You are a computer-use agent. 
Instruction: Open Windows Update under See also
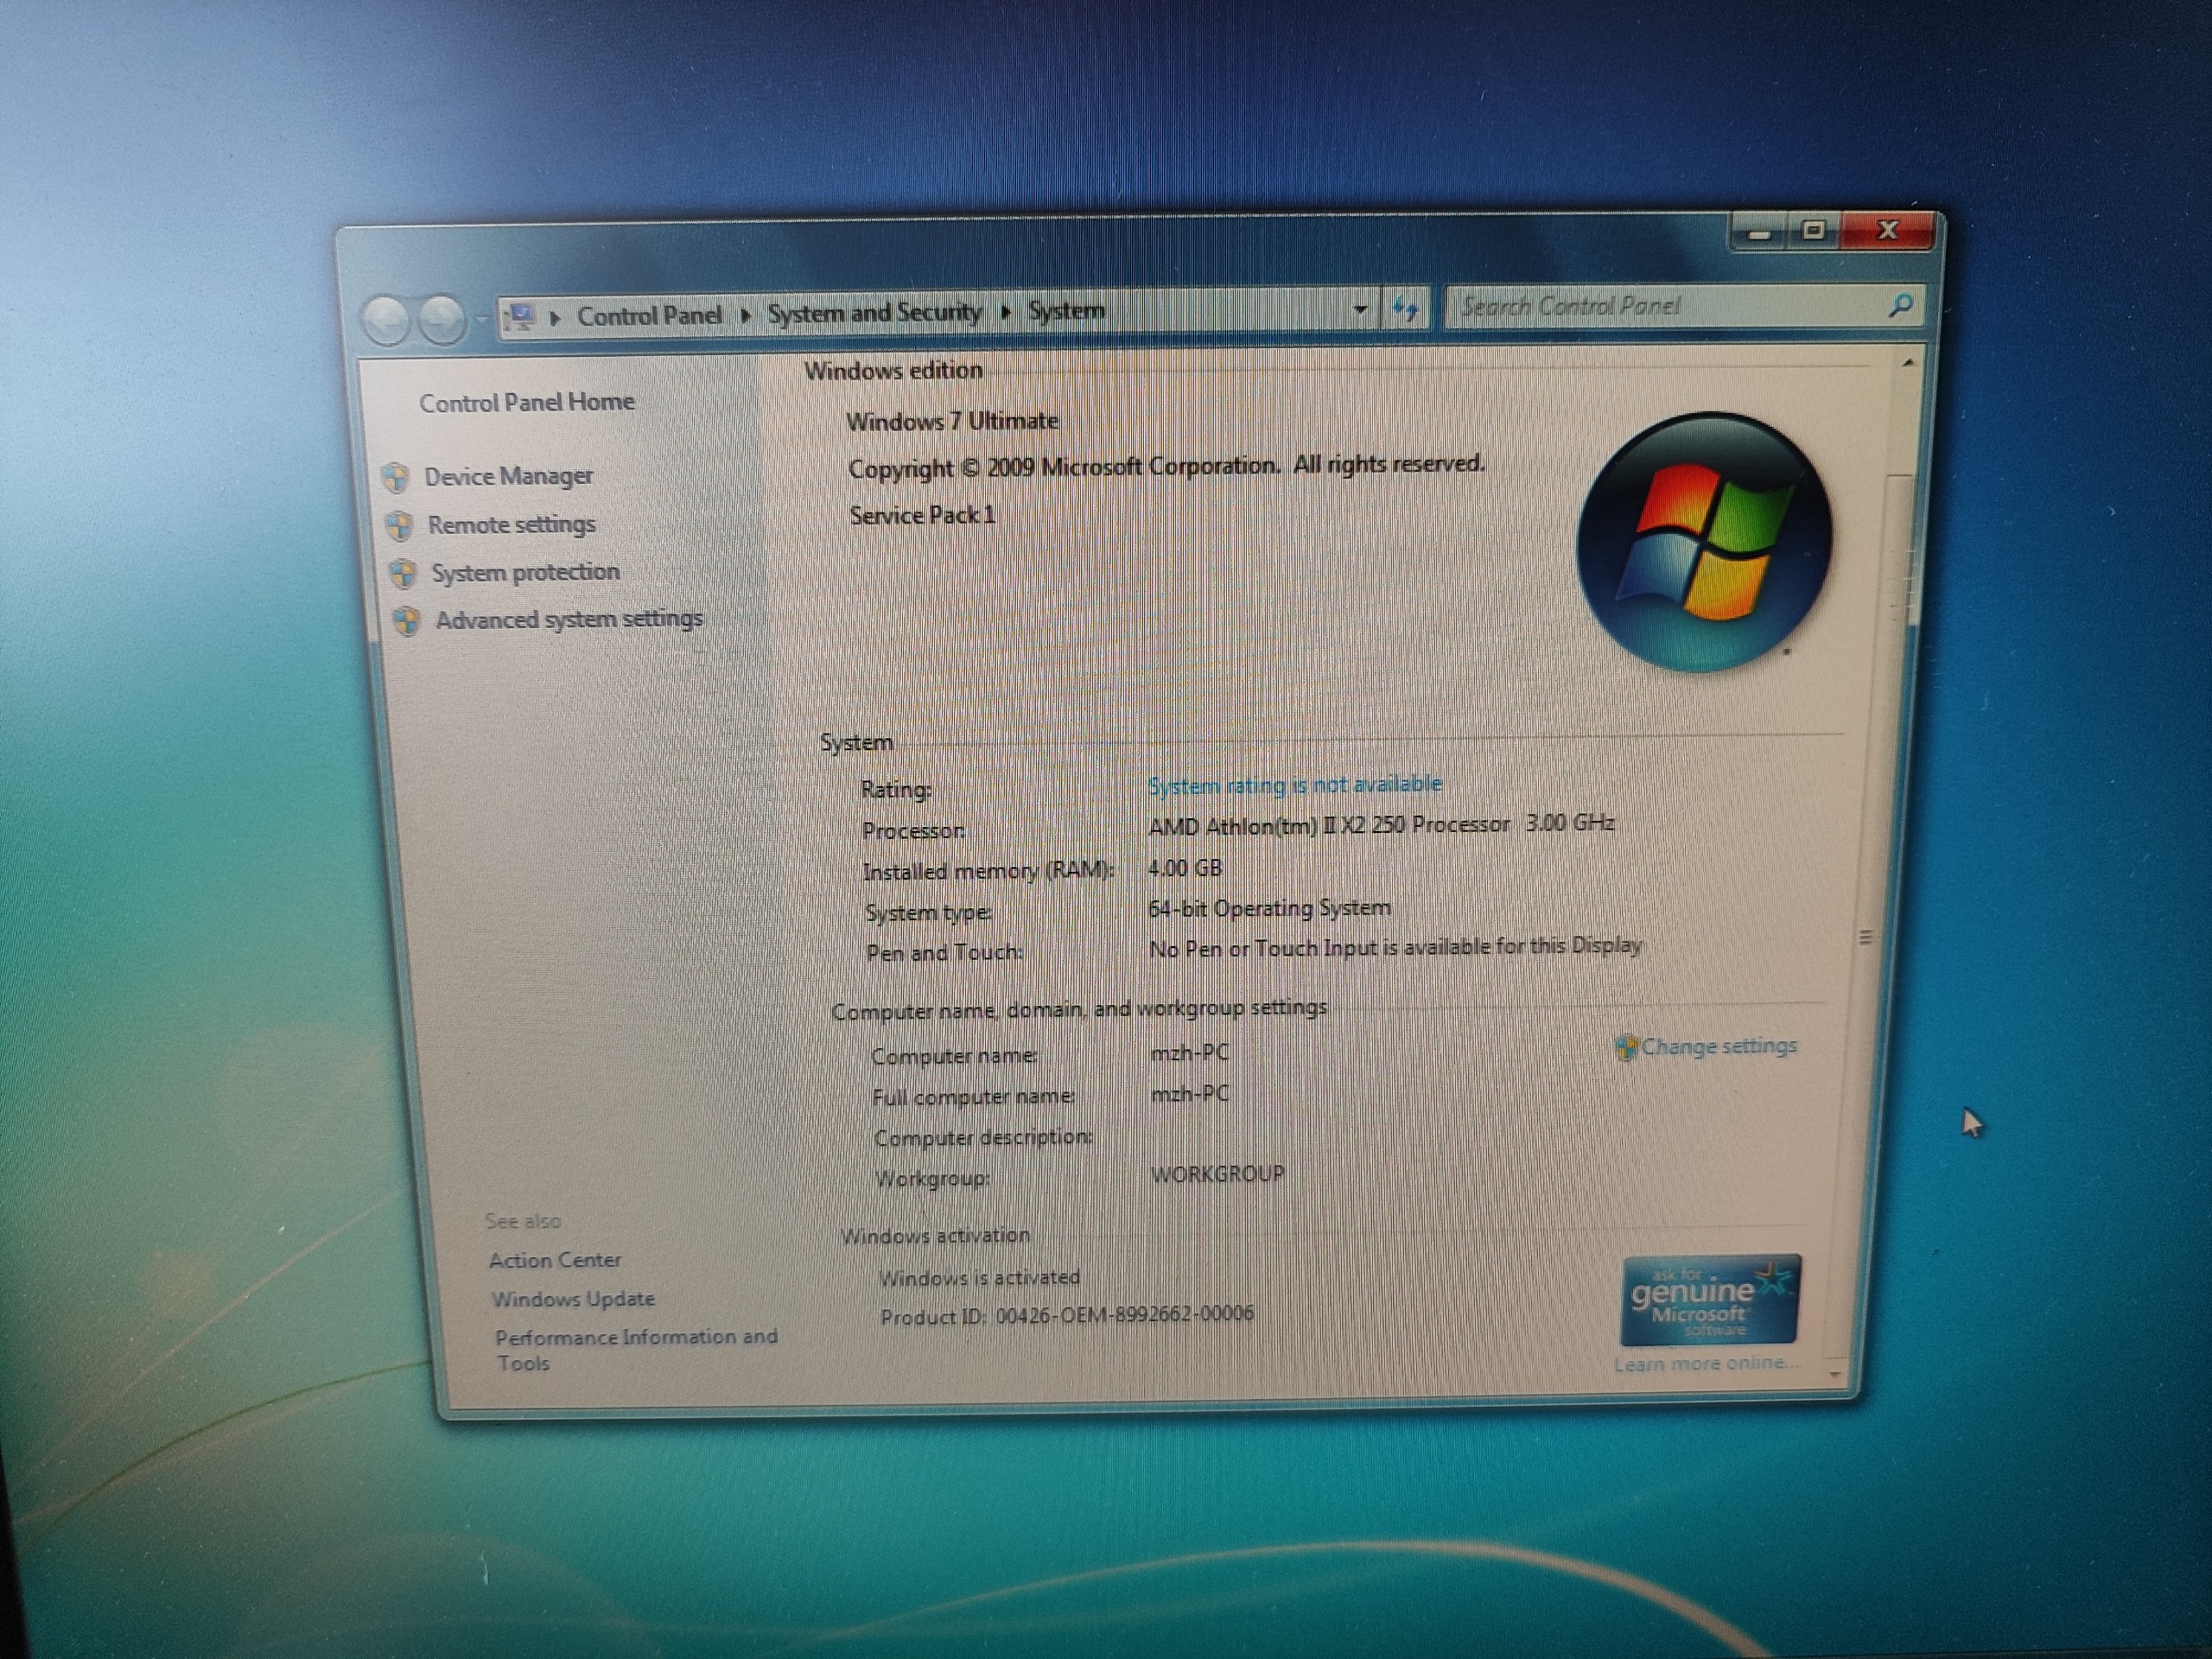573,1299
